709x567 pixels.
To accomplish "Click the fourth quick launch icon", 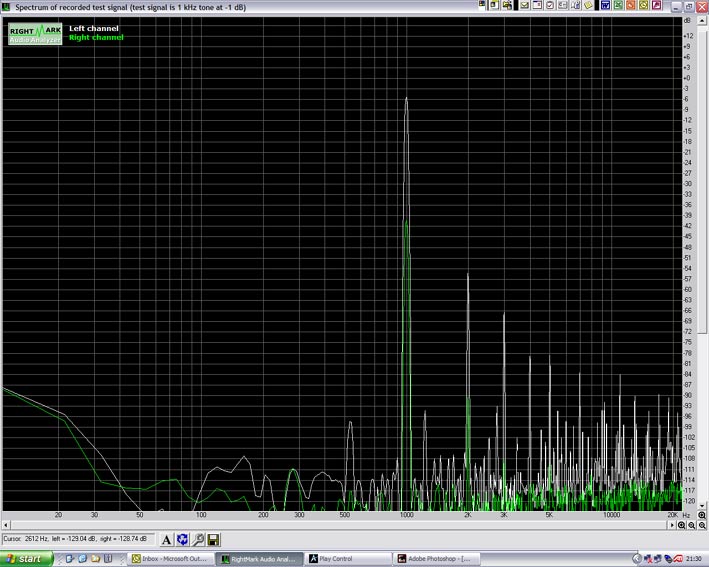I will click(108, 559).
